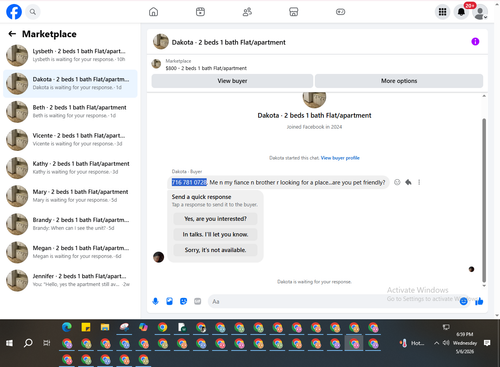Screen dimensions: 500x367
Task: Open the Marketplace storefront tab icon
Action: coord(294,12)
